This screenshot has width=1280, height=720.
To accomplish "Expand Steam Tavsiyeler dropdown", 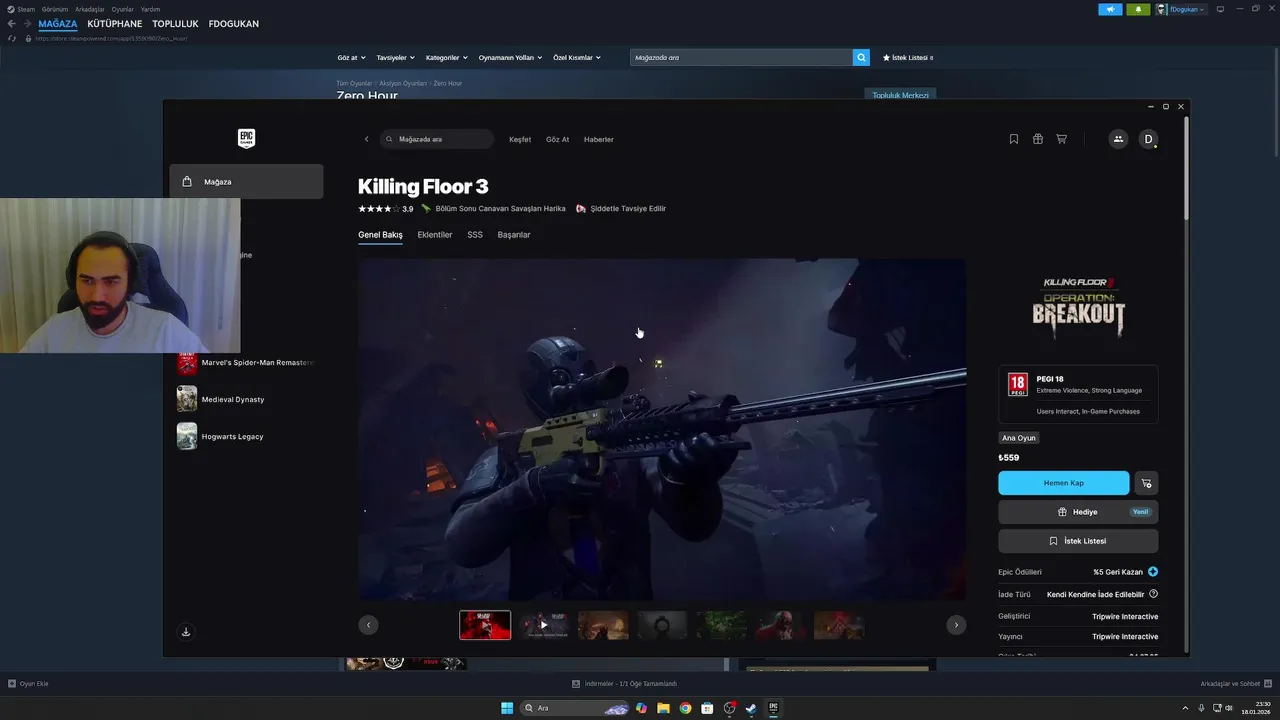I will tap(396, 58).
